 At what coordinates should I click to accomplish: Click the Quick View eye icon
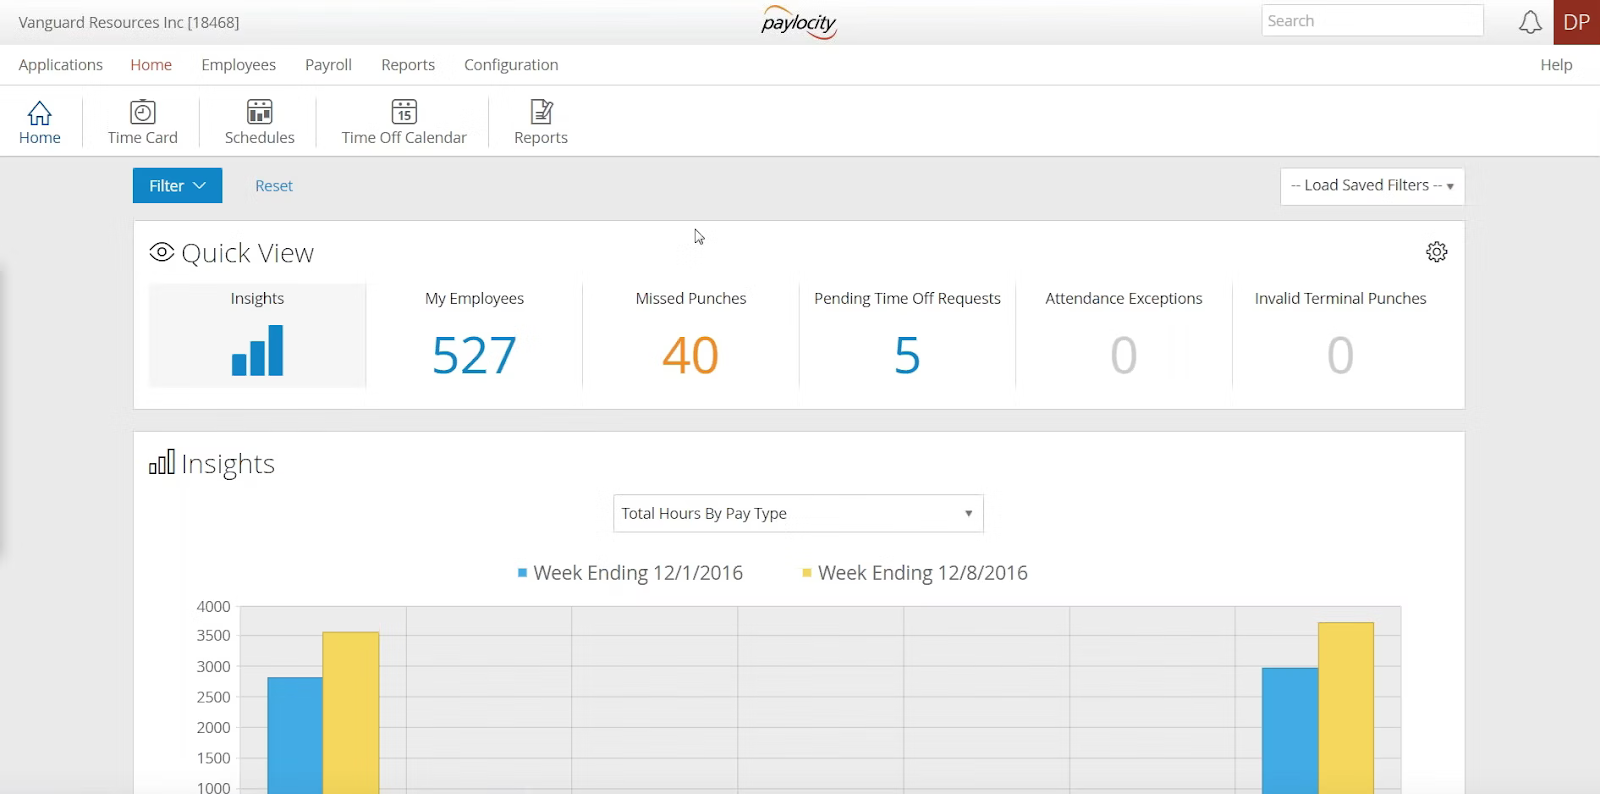click(162, 252)
